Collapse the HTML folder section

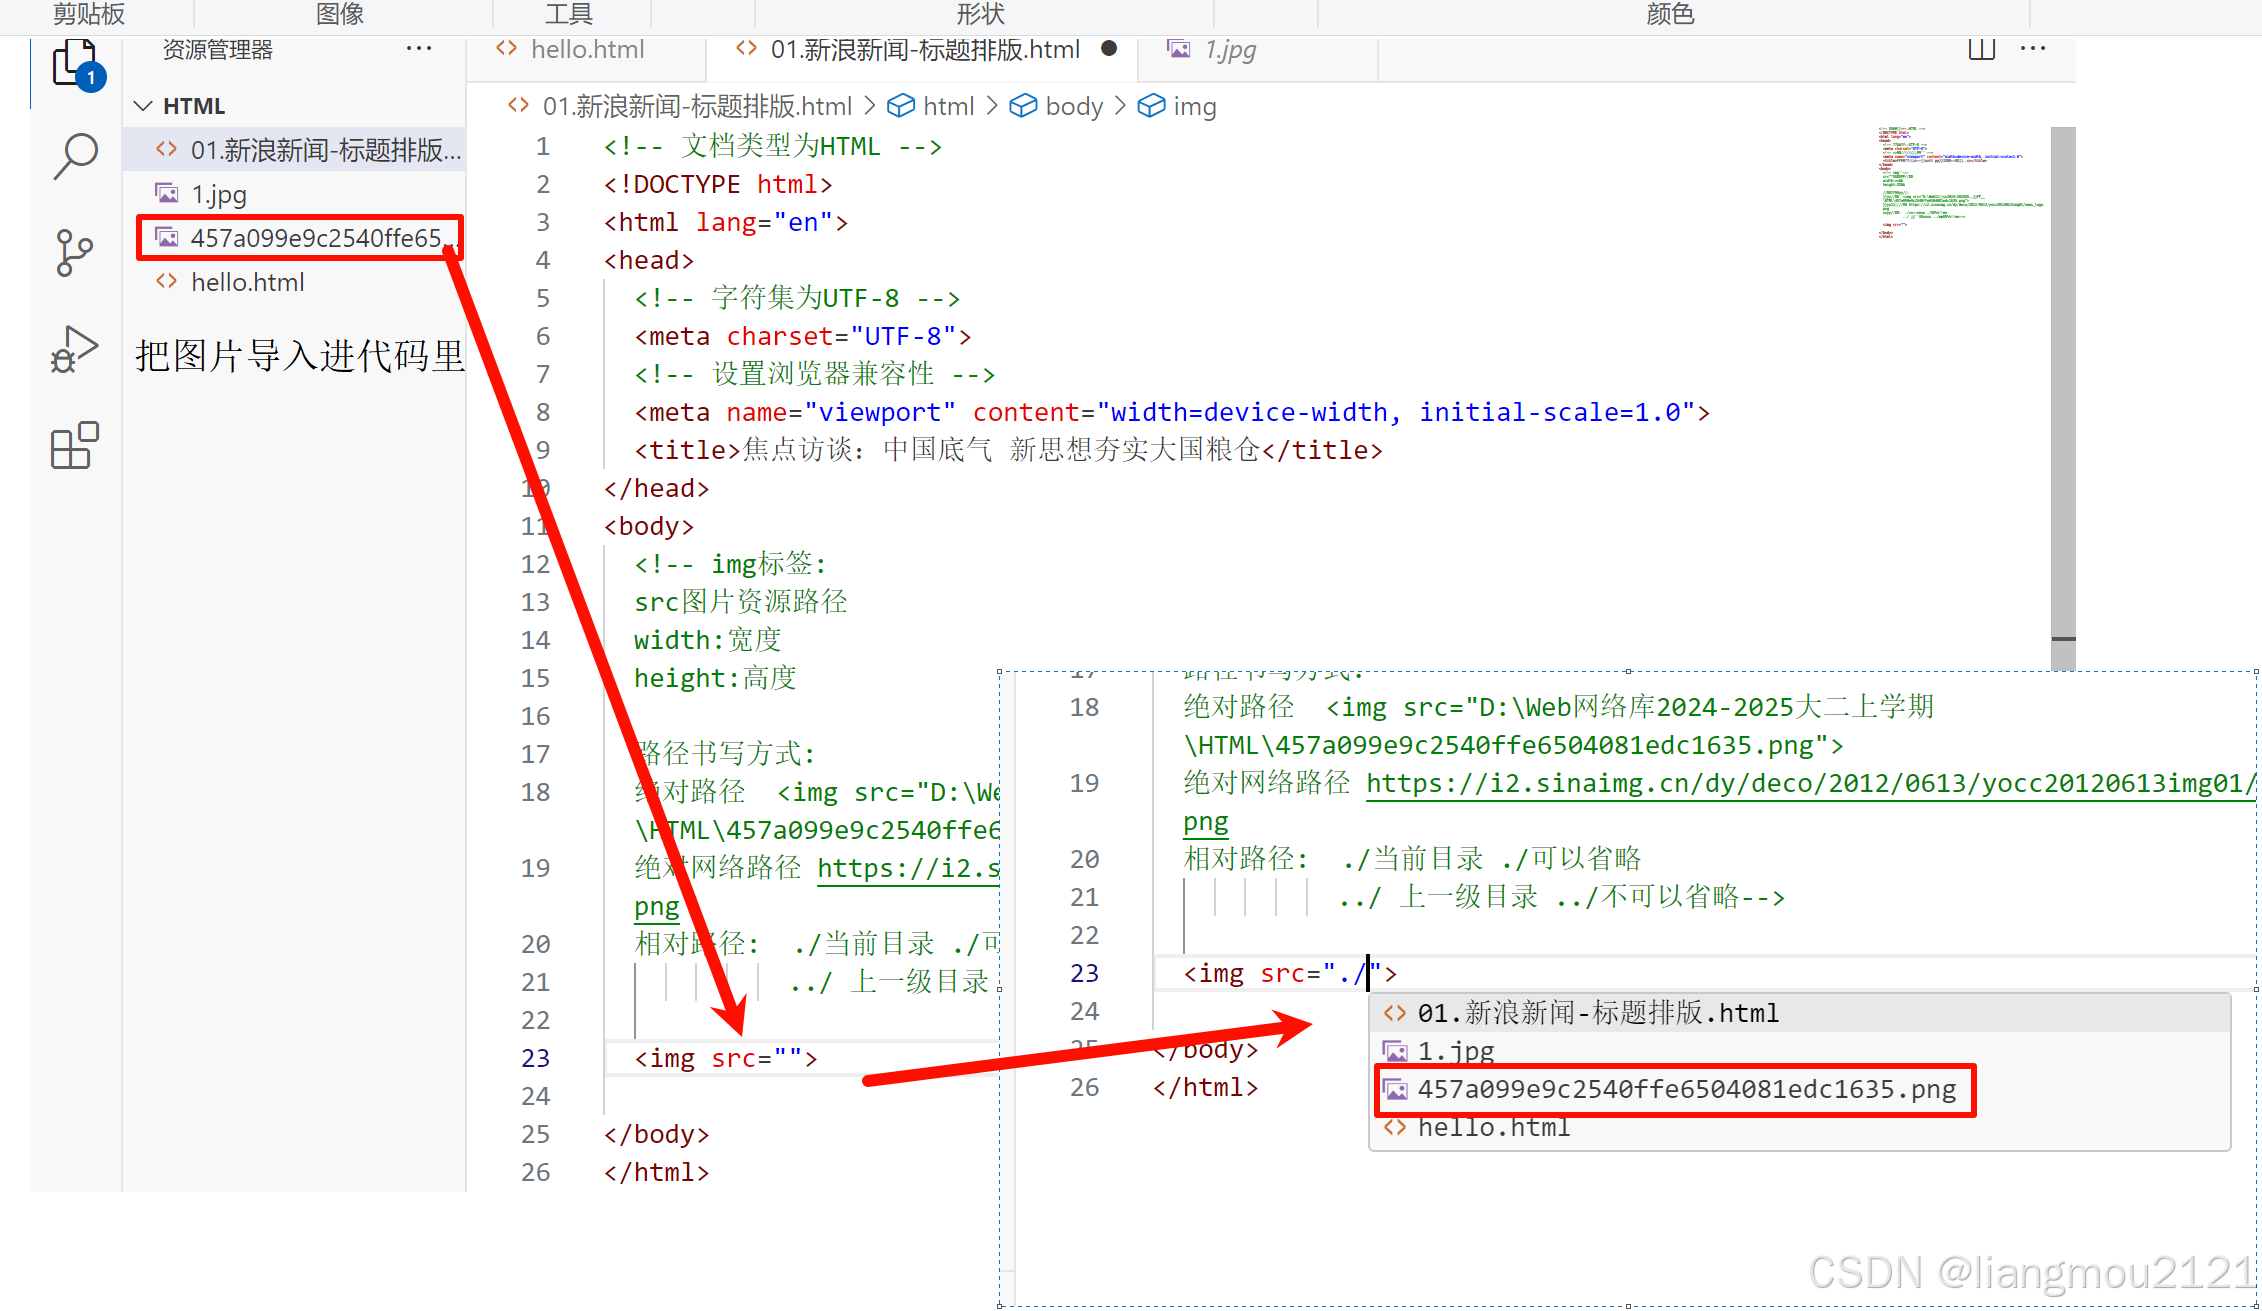pos(144,106)
